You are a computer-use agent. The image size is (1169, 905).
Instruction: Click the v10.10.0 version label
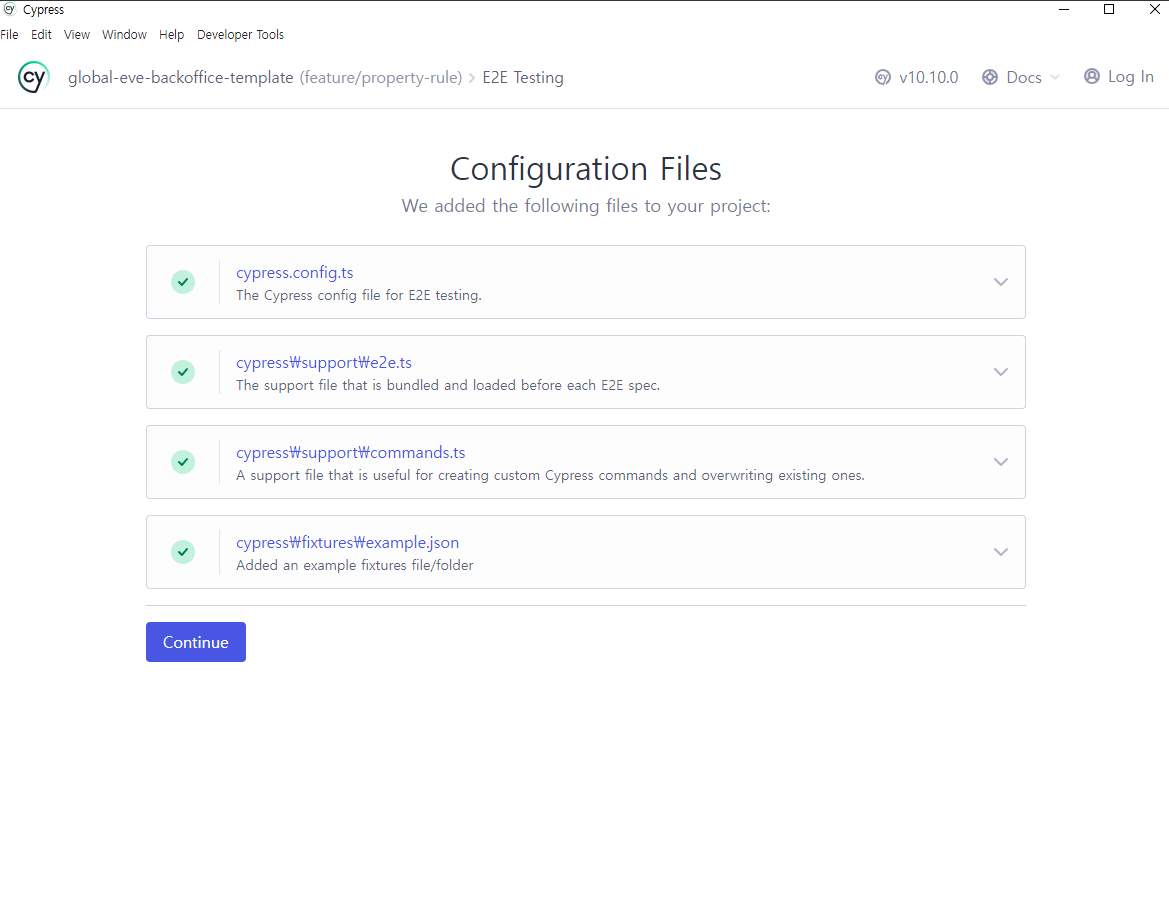pos(929,78)
